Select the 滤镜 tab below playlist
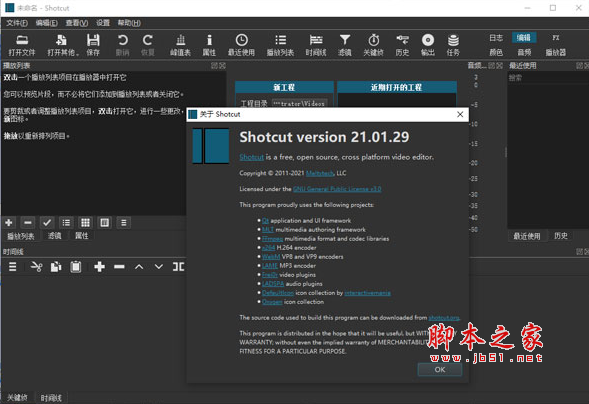This screenshot has width=589, height=404. (55, 236)
